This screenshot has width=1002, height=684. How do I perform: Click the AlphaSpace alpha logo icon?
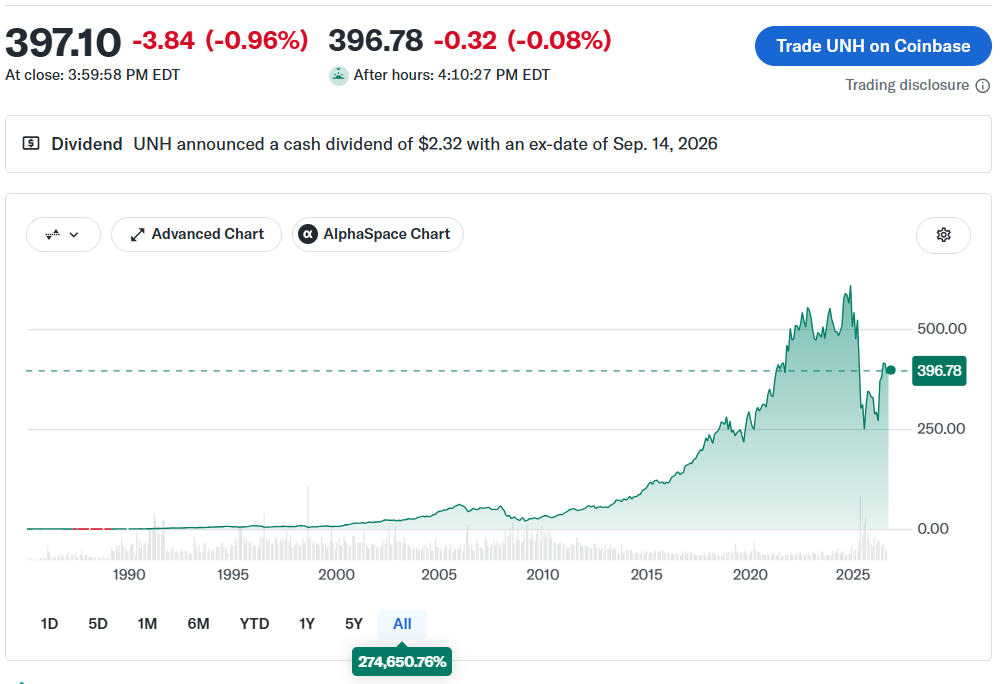click(x=308, y=235)
